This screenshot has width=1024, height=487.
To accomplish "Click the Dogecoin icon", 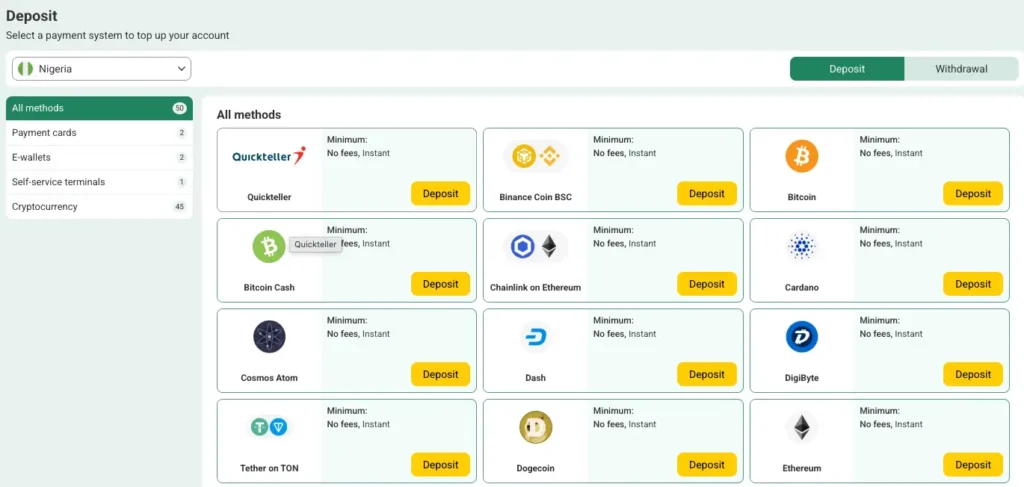I will click(x=535, y=428).
